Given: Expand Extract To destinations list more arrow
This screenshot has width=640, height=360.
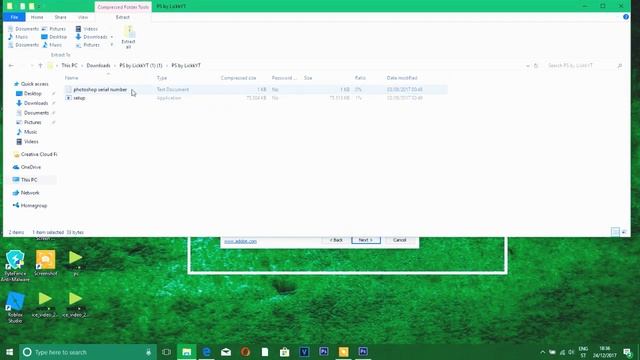Looking at the screenshot, I should point(112,45).
